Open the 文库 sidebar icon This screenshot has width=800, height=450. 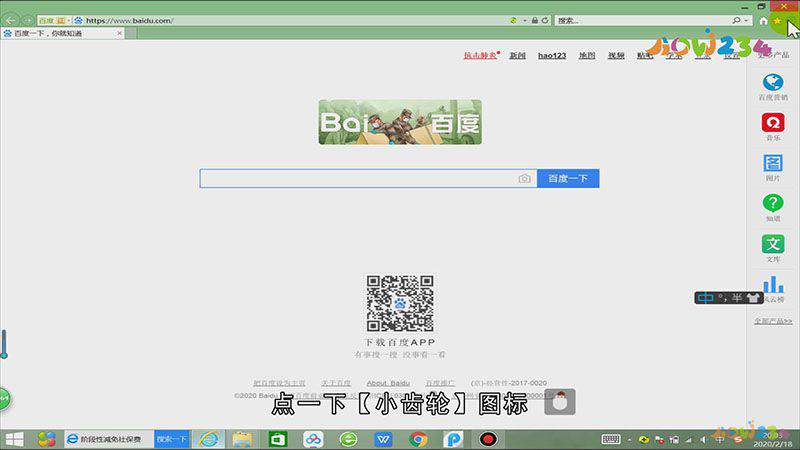tap(773, 244)
